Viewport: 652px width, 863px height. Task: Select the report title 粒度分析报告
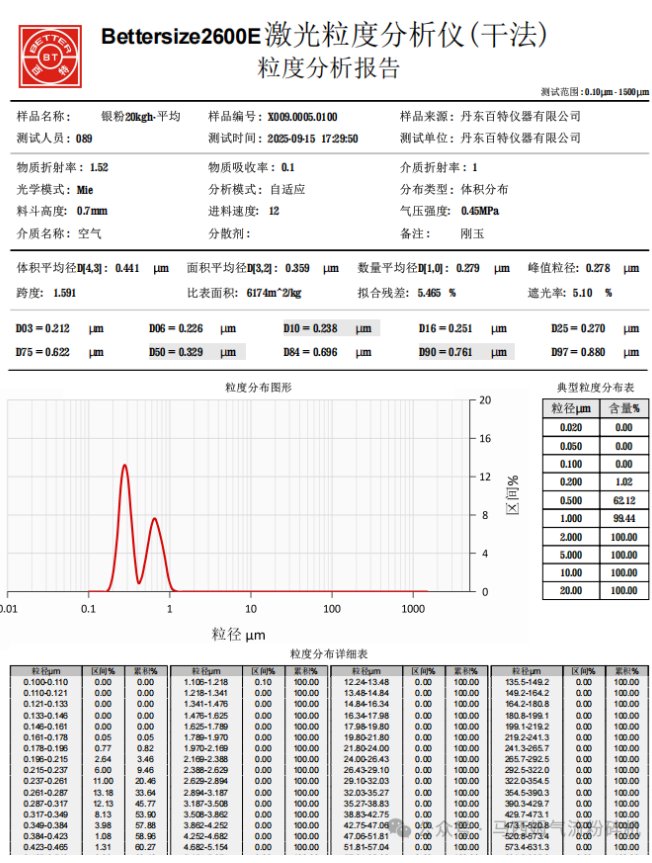(x=328, y=68)
